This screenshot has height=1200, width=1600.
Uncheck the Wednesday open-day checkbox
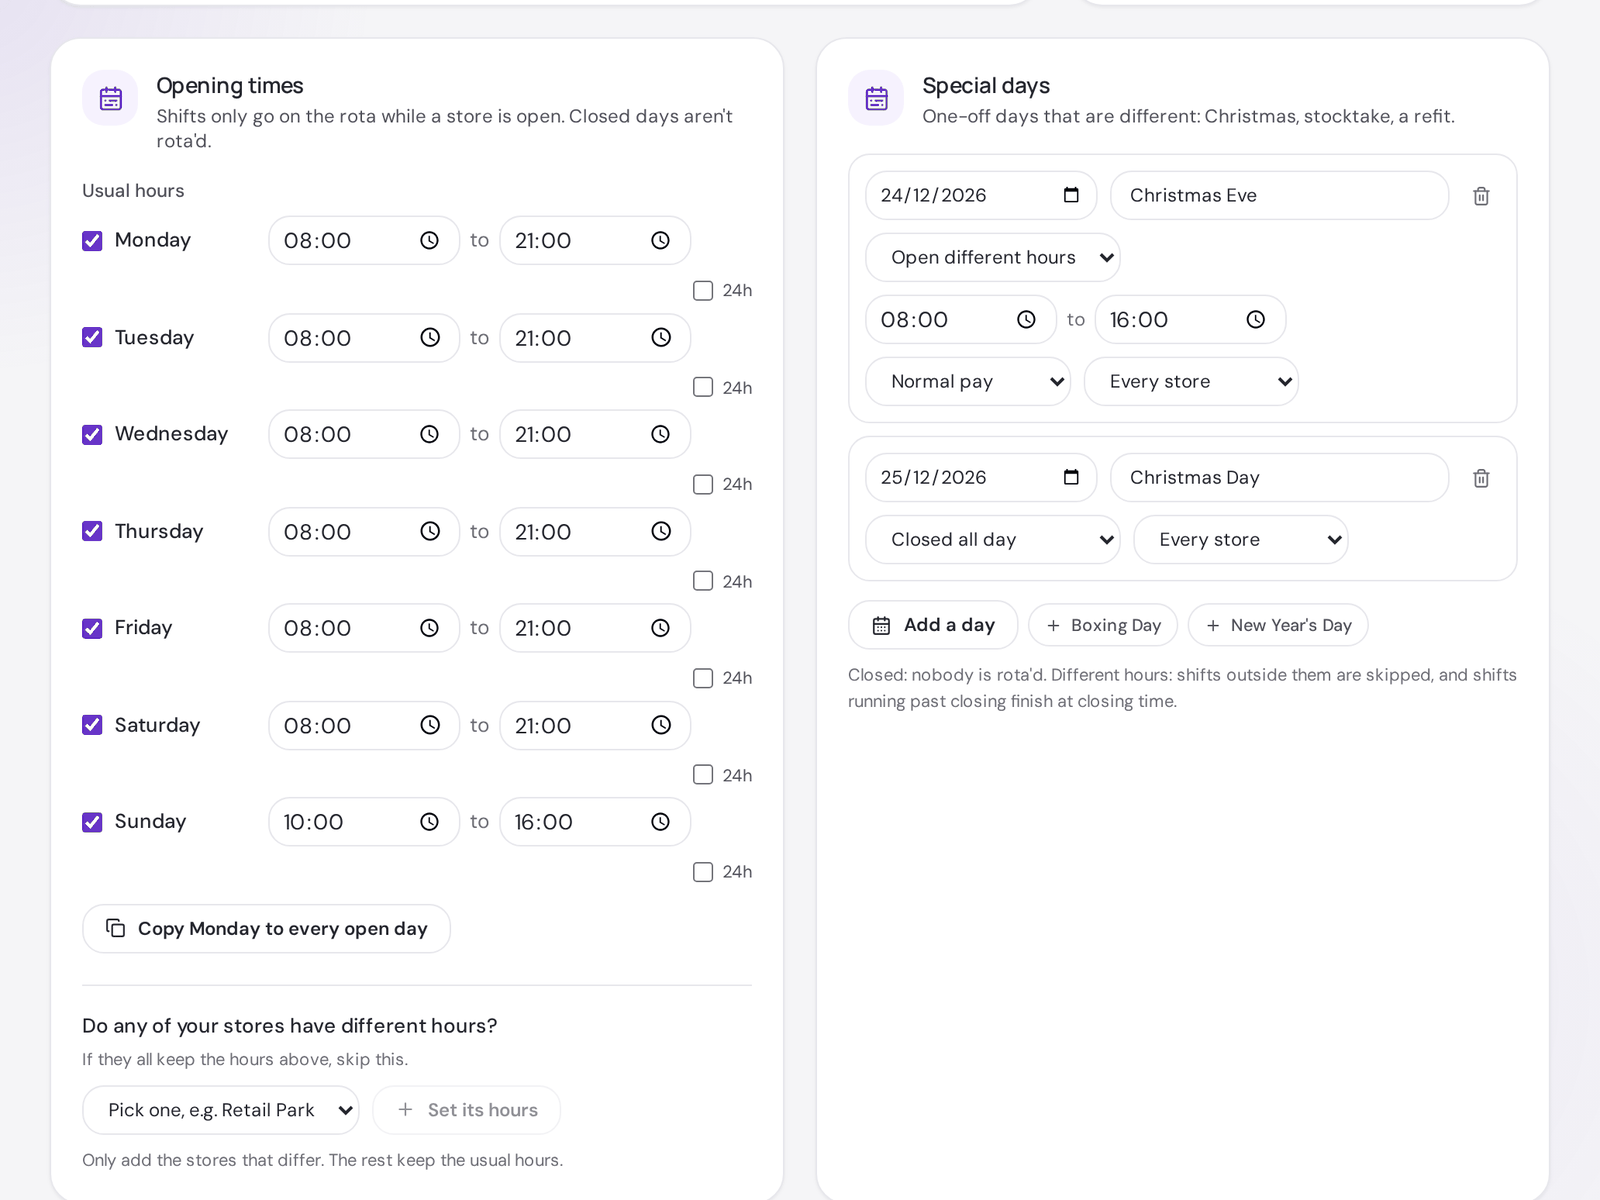[92, 435]
